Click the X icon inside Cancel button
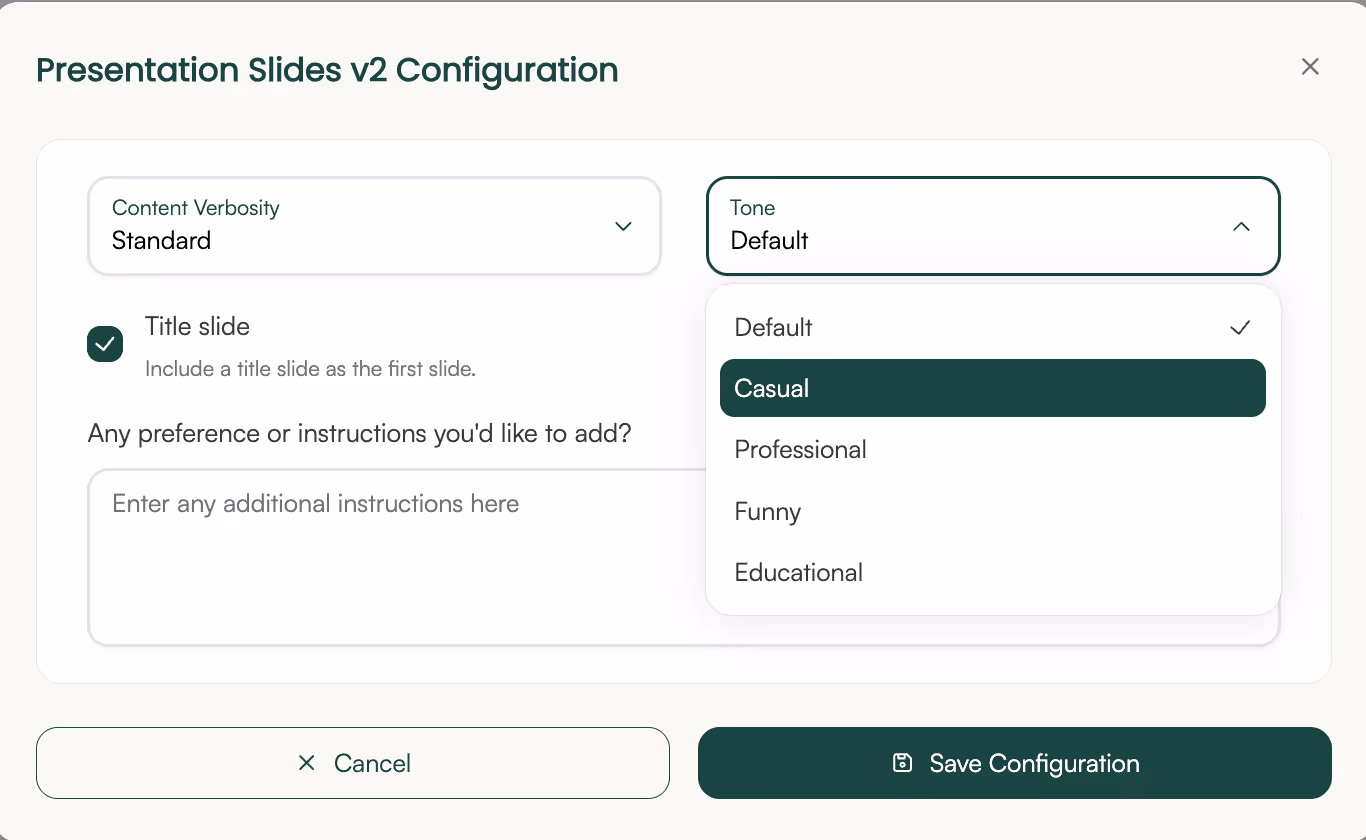 307,763
